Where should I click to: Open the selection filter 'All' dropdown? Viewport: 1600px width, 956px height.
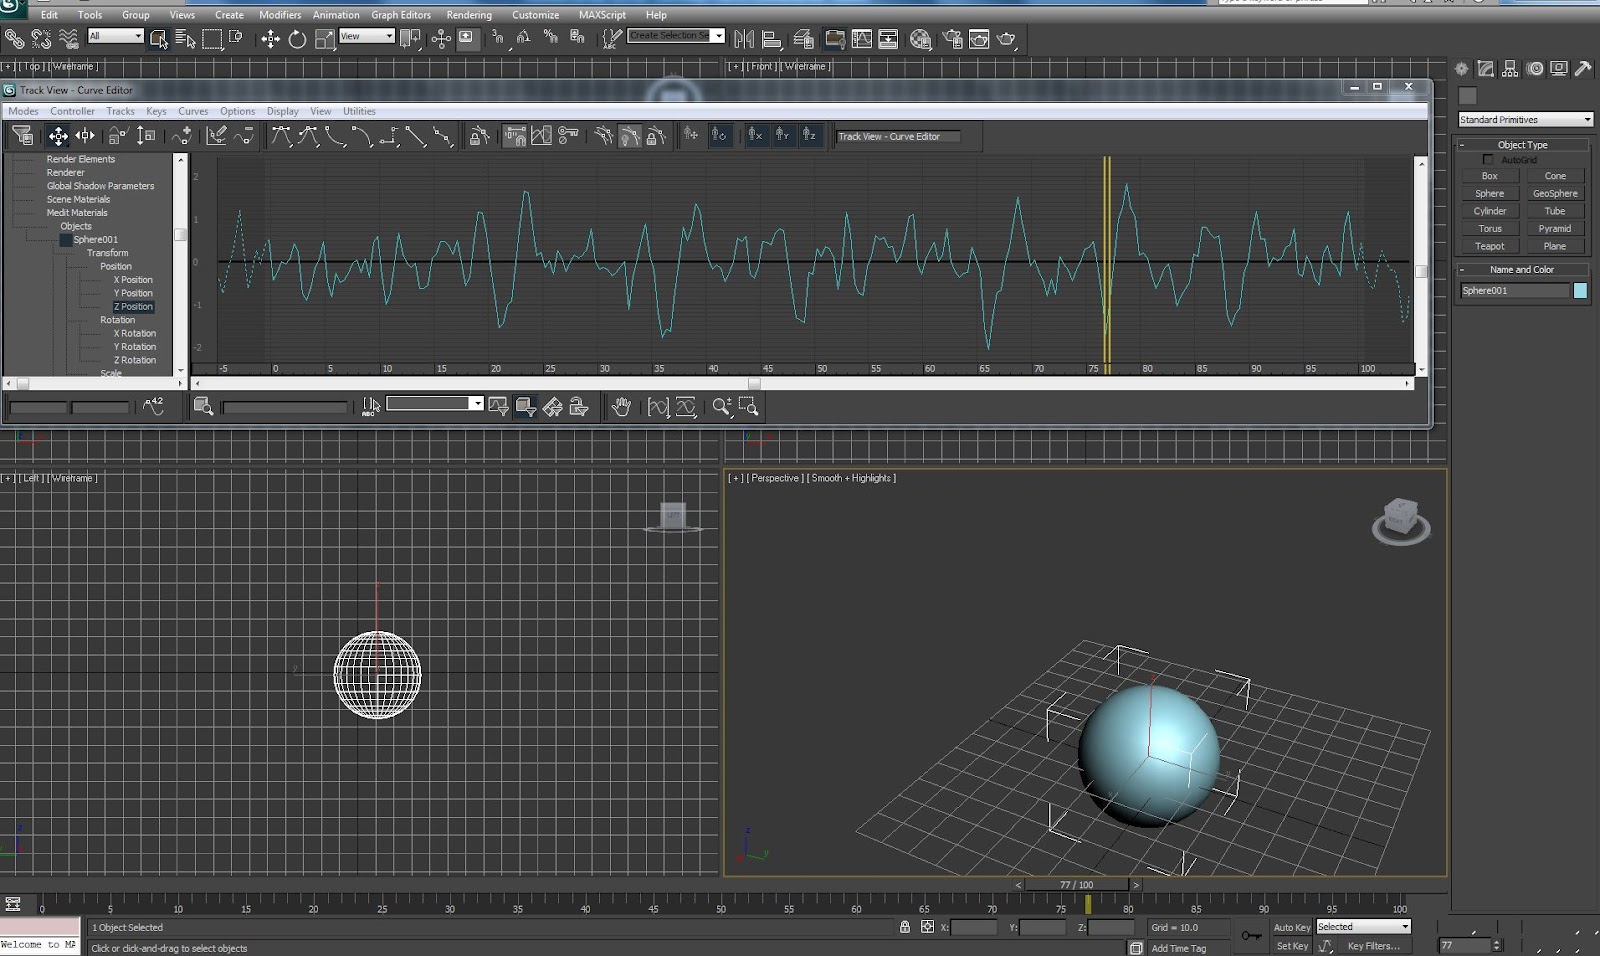[x=116, y=36]
